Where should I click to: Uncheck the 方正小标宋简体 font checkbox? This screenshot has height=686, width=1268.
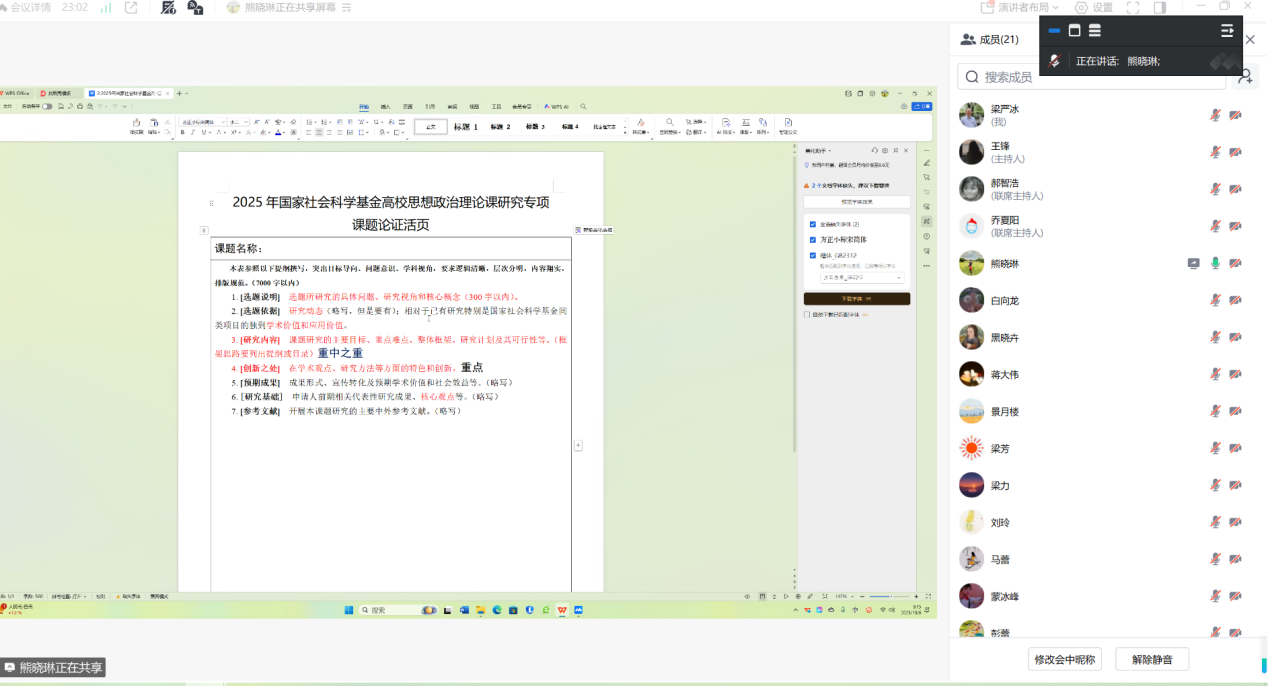[812, 240]
